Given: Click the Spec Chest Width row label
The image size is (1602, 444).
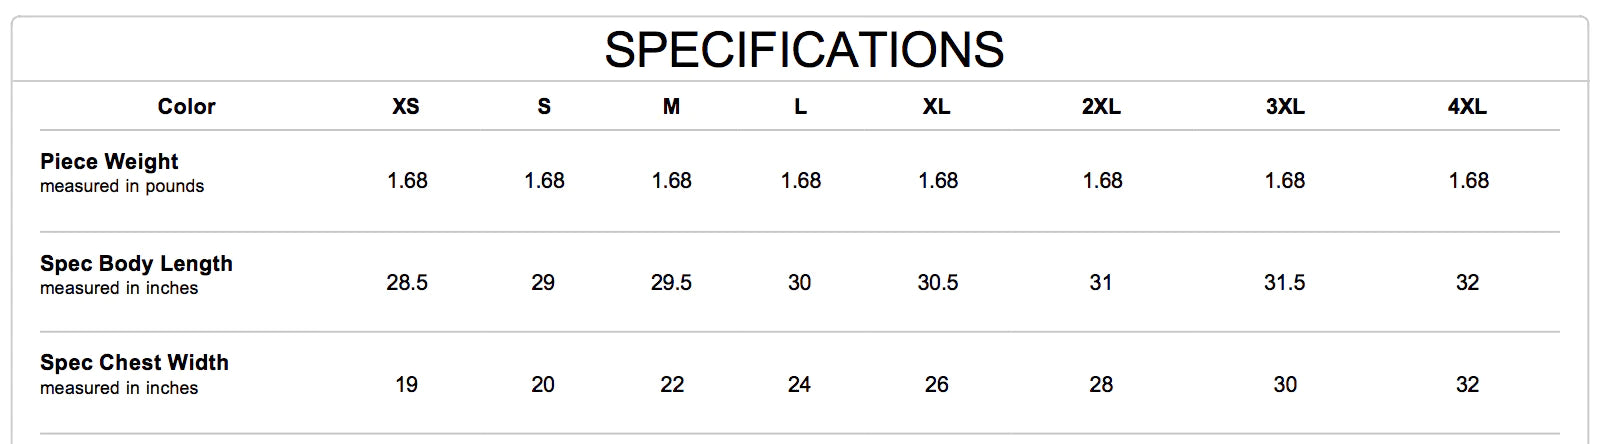Looking at the screenshot, I should tap(134, 363).
